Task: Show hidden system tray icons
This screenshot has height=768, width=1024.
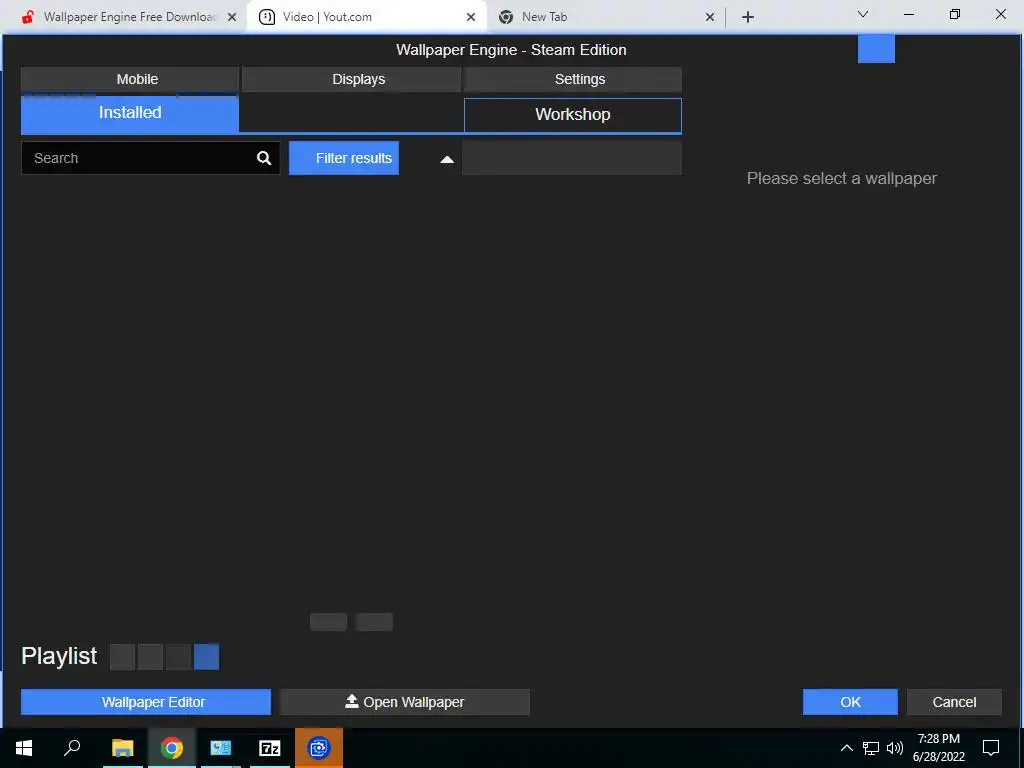Action: 846,748
